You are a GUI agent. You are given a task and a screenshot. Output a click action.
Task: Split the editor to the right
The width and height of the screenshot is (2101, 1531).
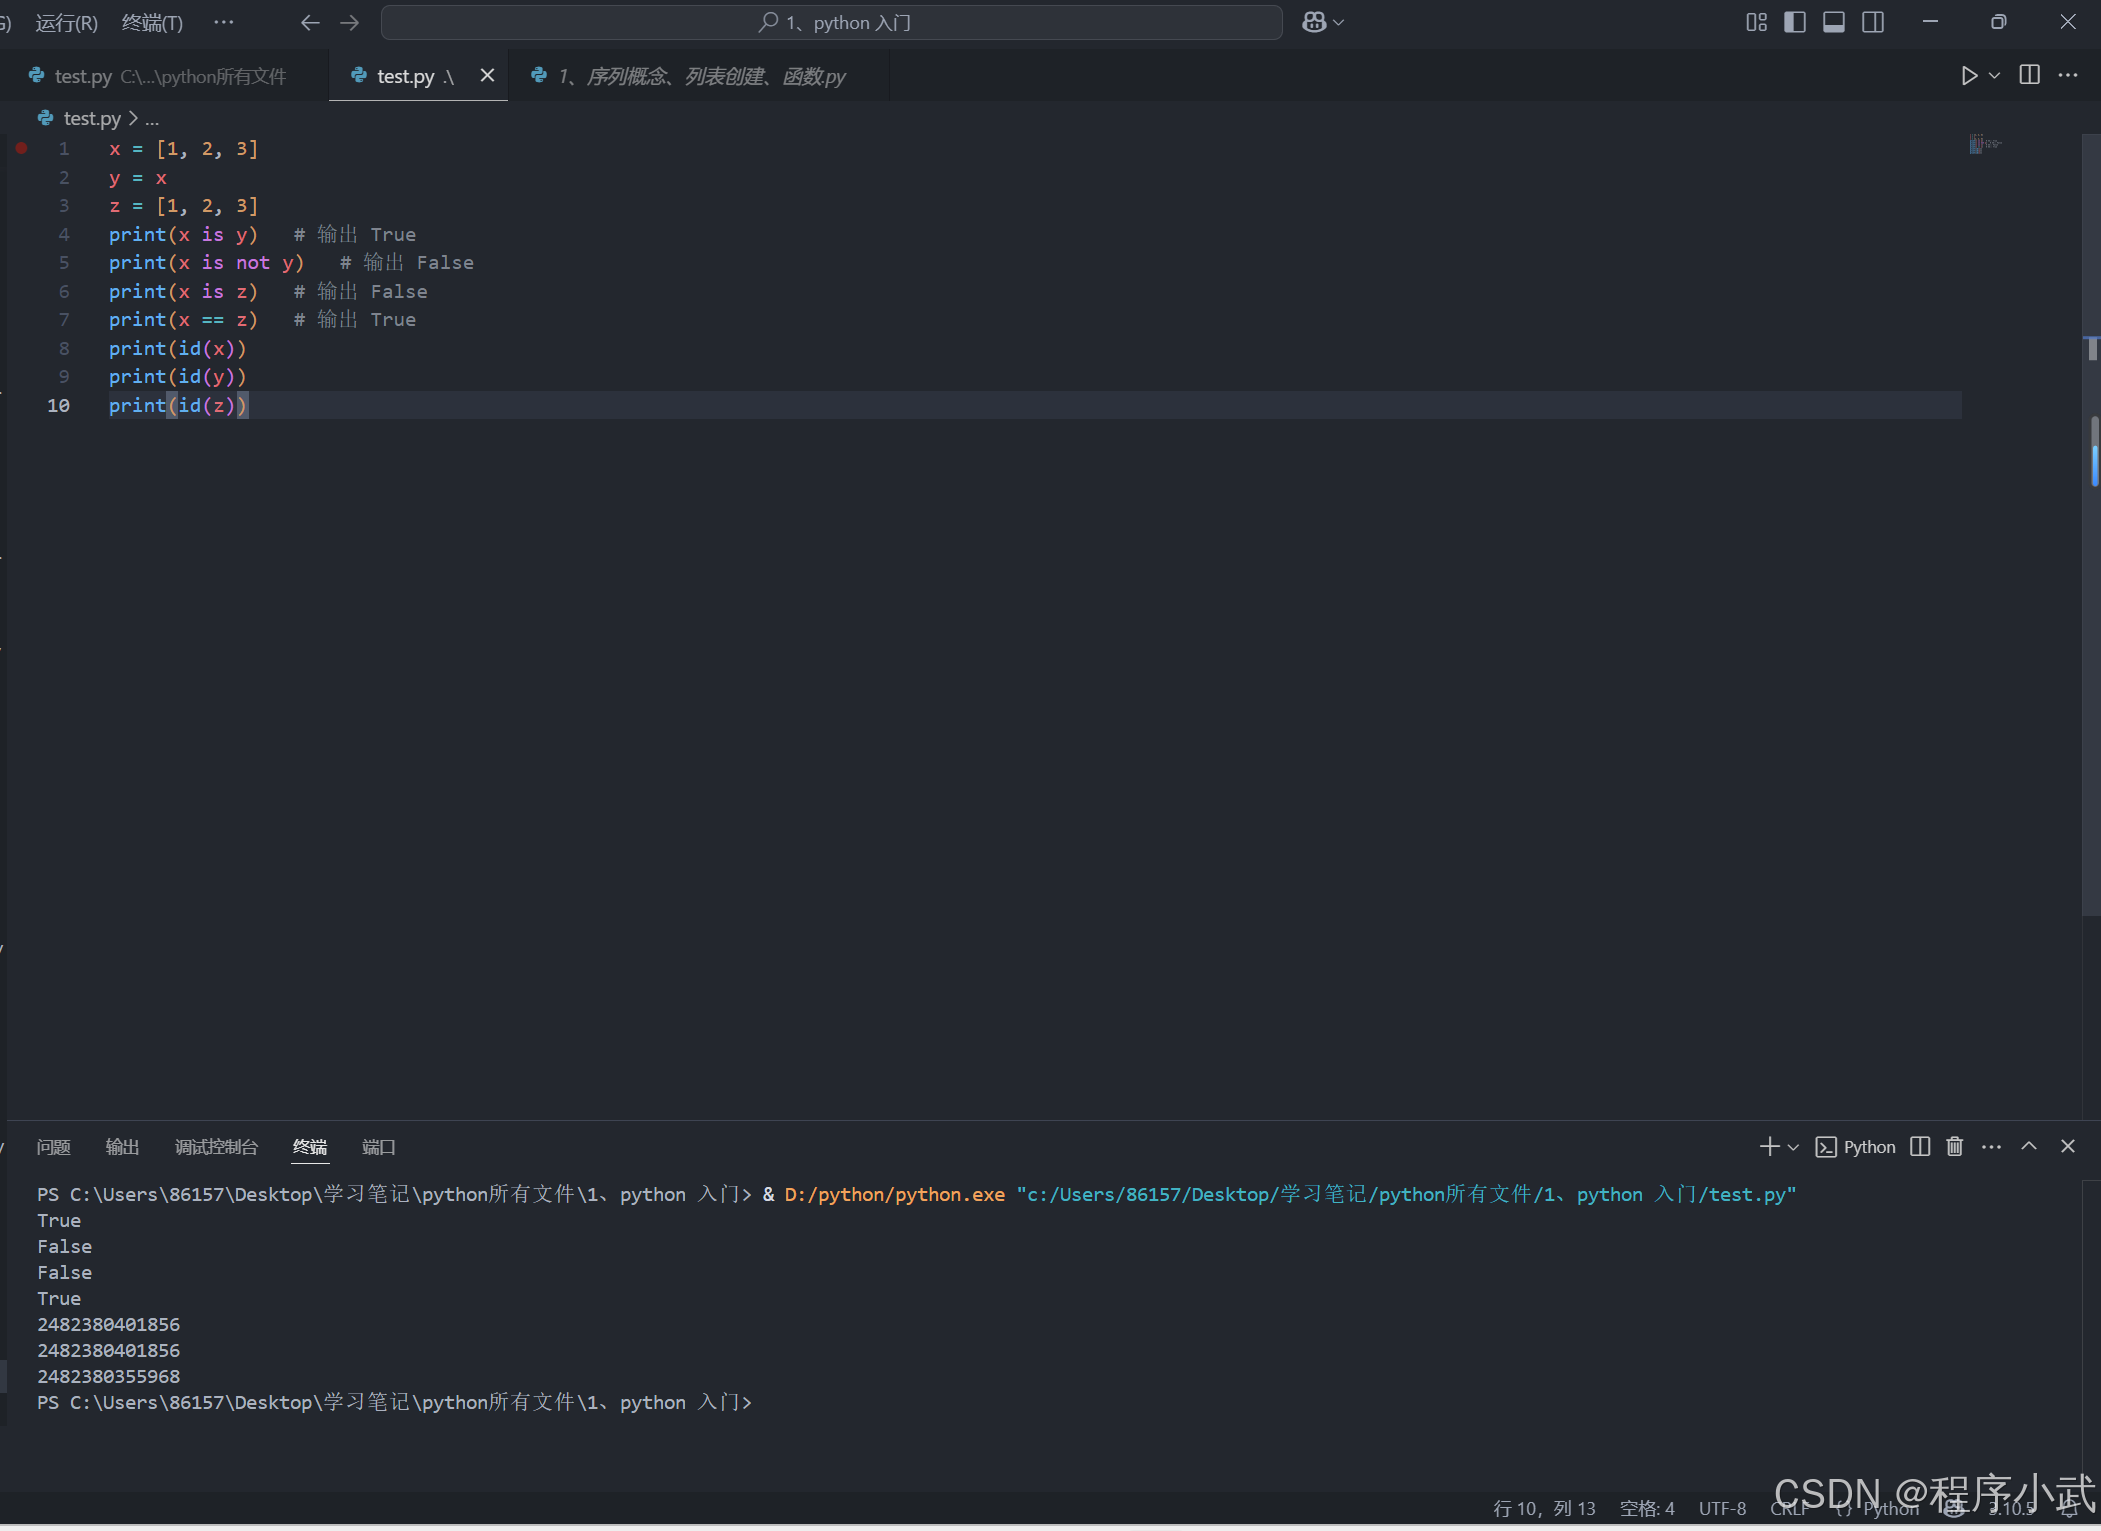pyautogui.click(x=2029, y=76)
